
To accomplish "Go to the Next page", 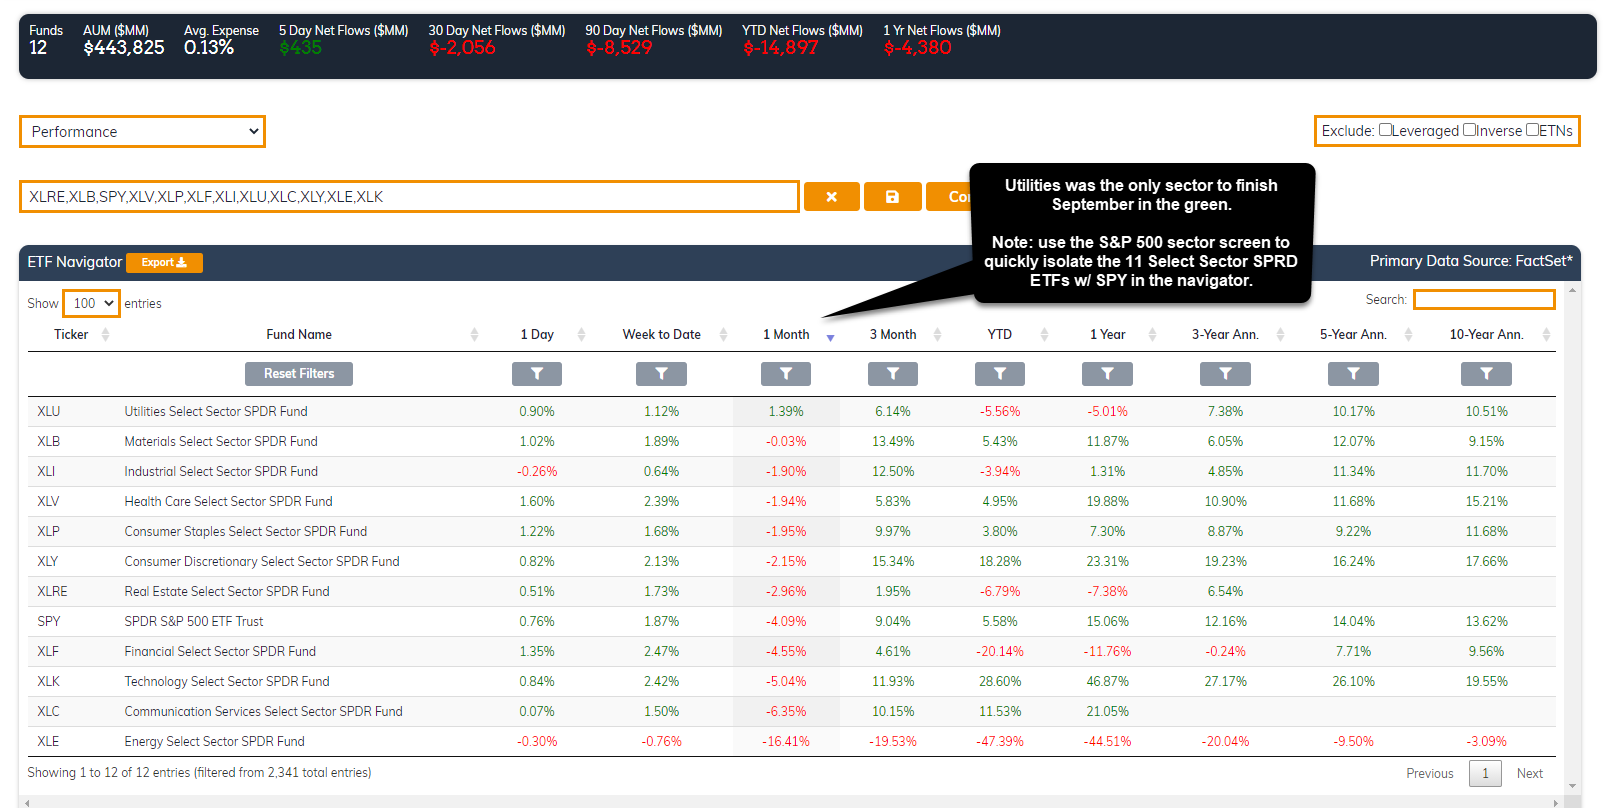I will coord(1529,773).
